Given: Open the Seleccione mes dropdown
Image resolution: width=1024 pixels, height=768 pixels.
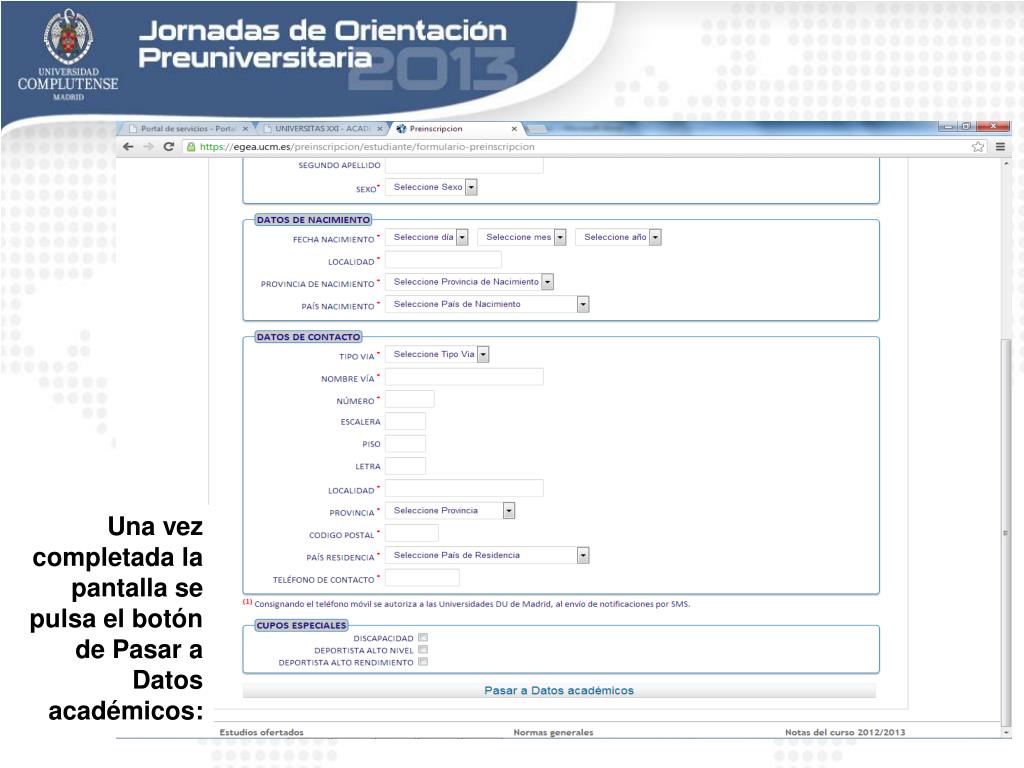Looking at the screenshot, I should (522, 237).
